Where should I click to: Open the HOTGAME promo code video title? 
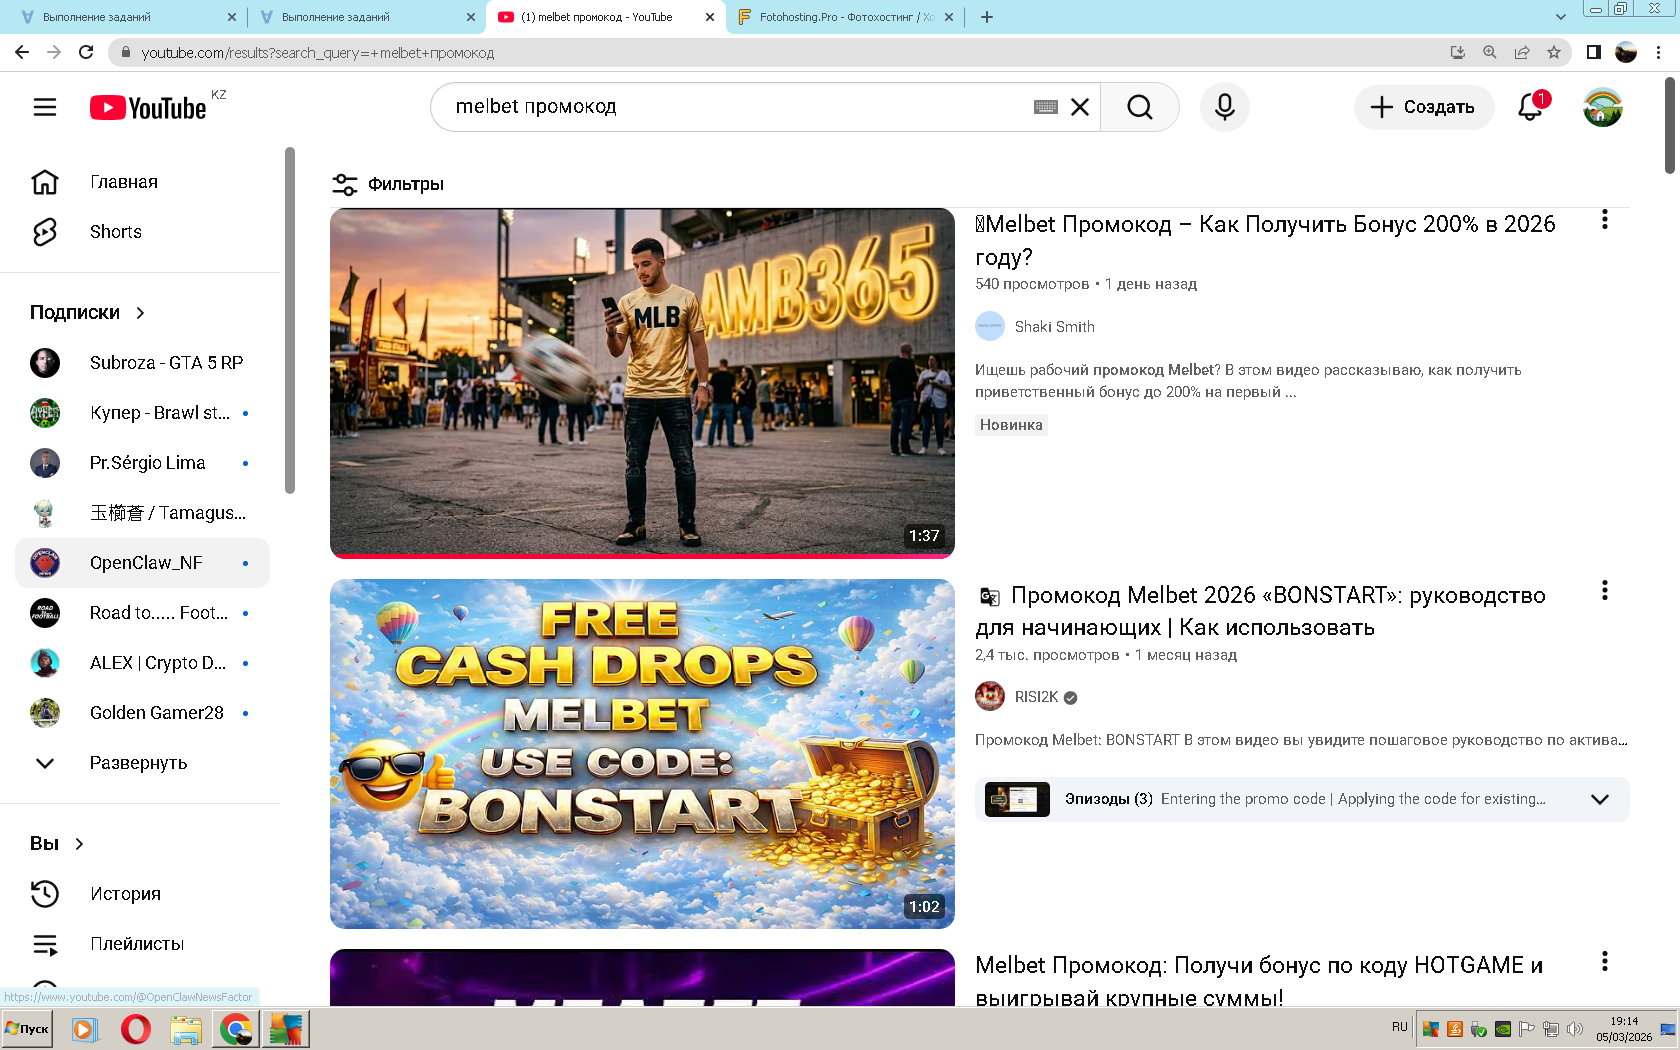(1259, 980)
